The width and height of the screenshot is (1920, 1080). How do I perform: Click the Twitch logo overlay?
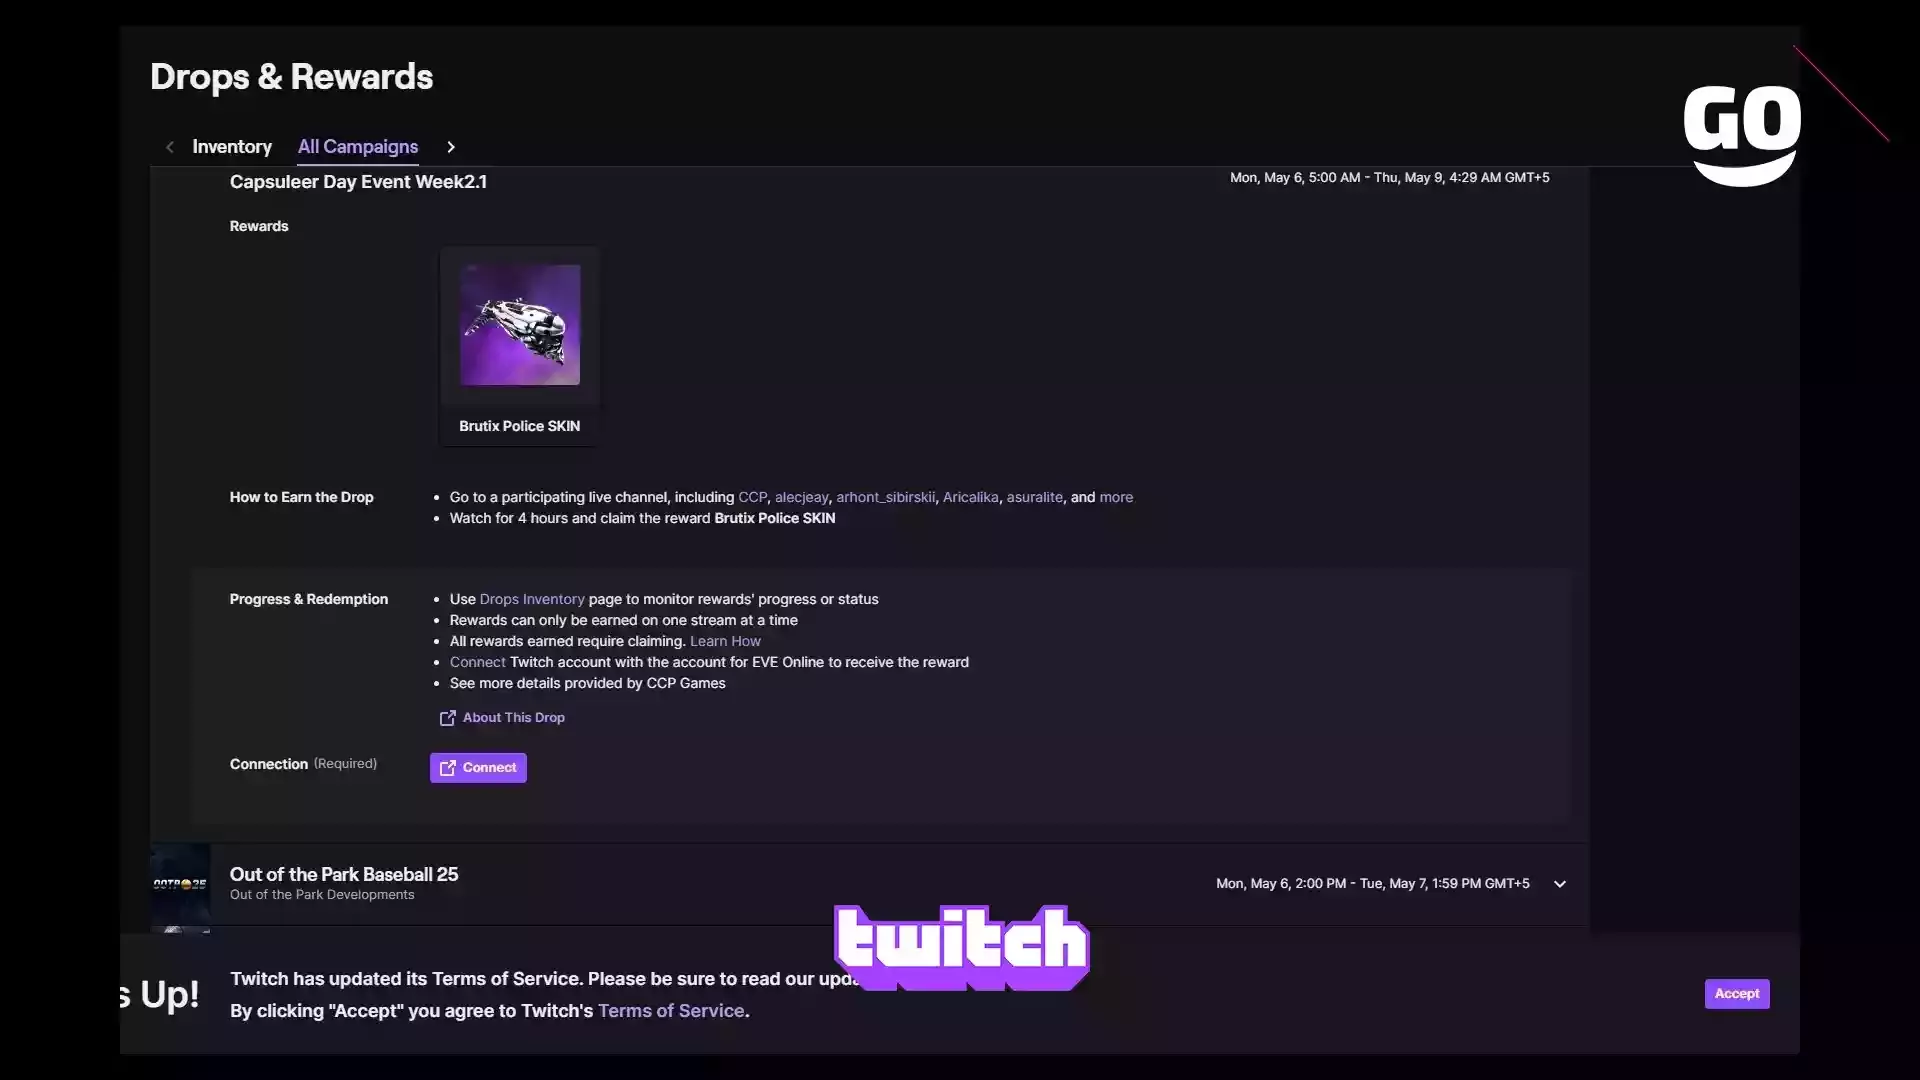(962, 947)
